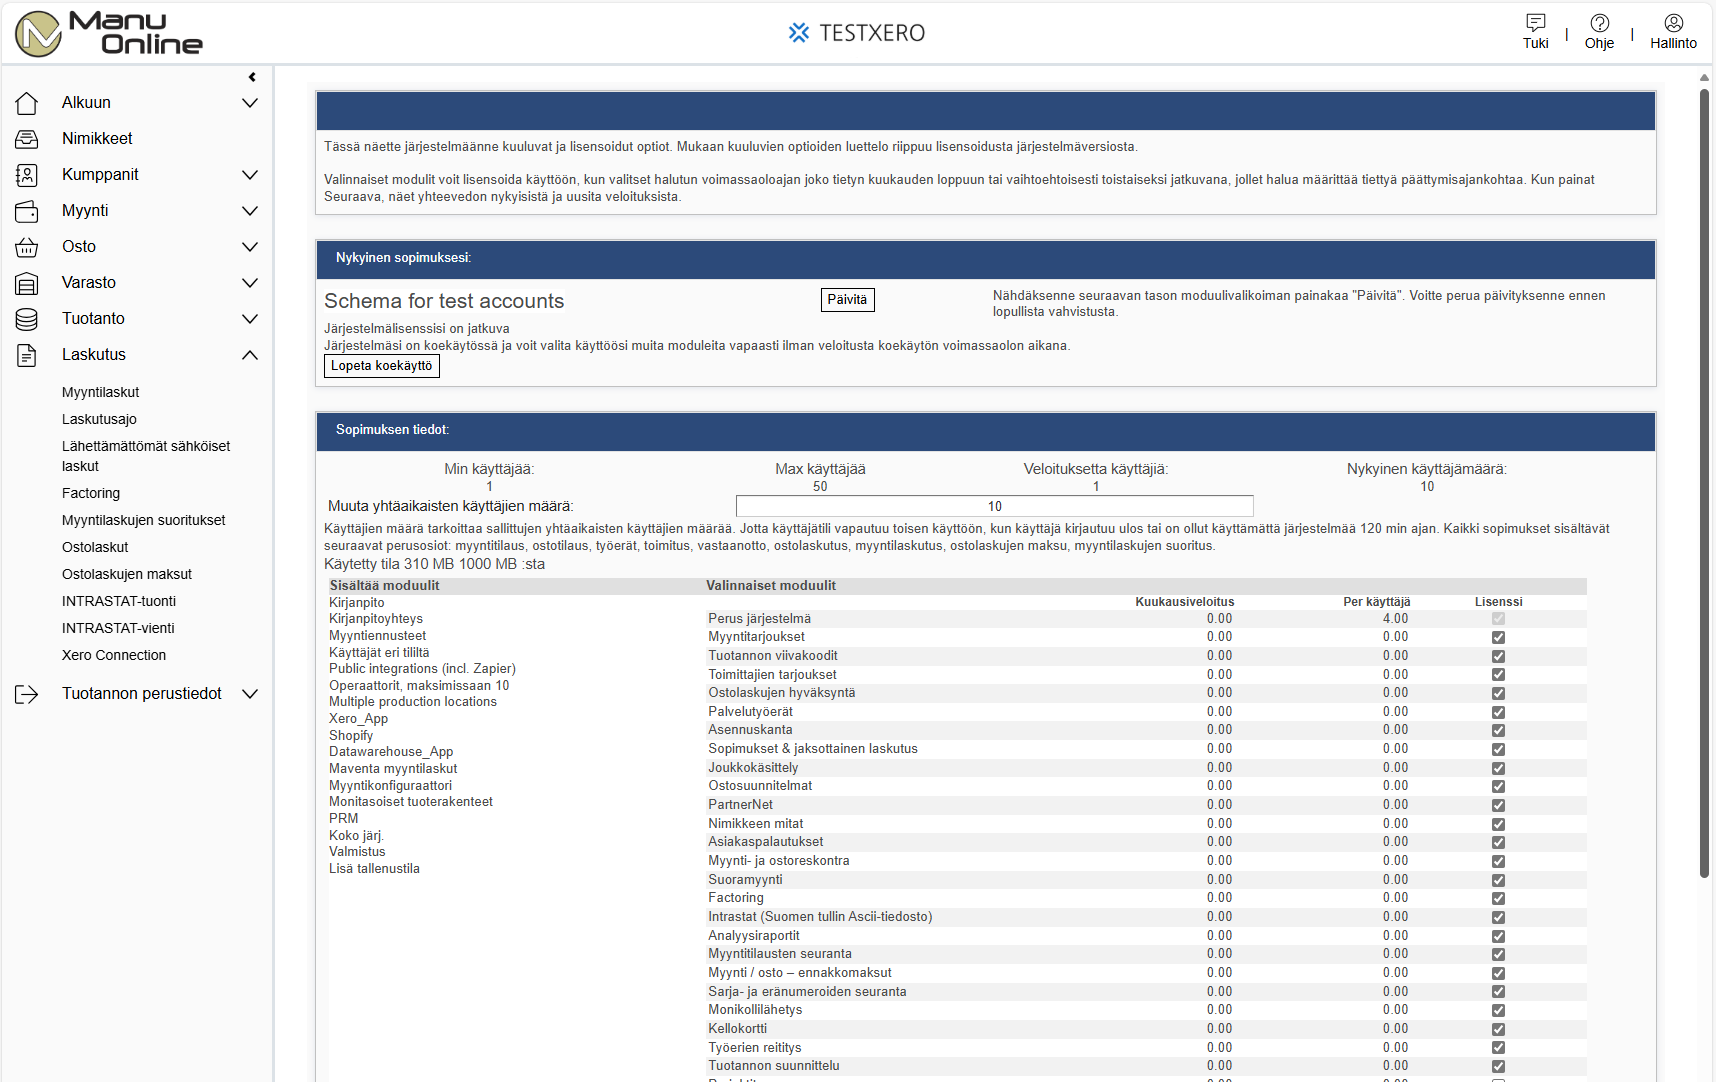The image size is (1716, 1082).
Task: Click the concurrent users input field showing 10
Action: [994, 506]
